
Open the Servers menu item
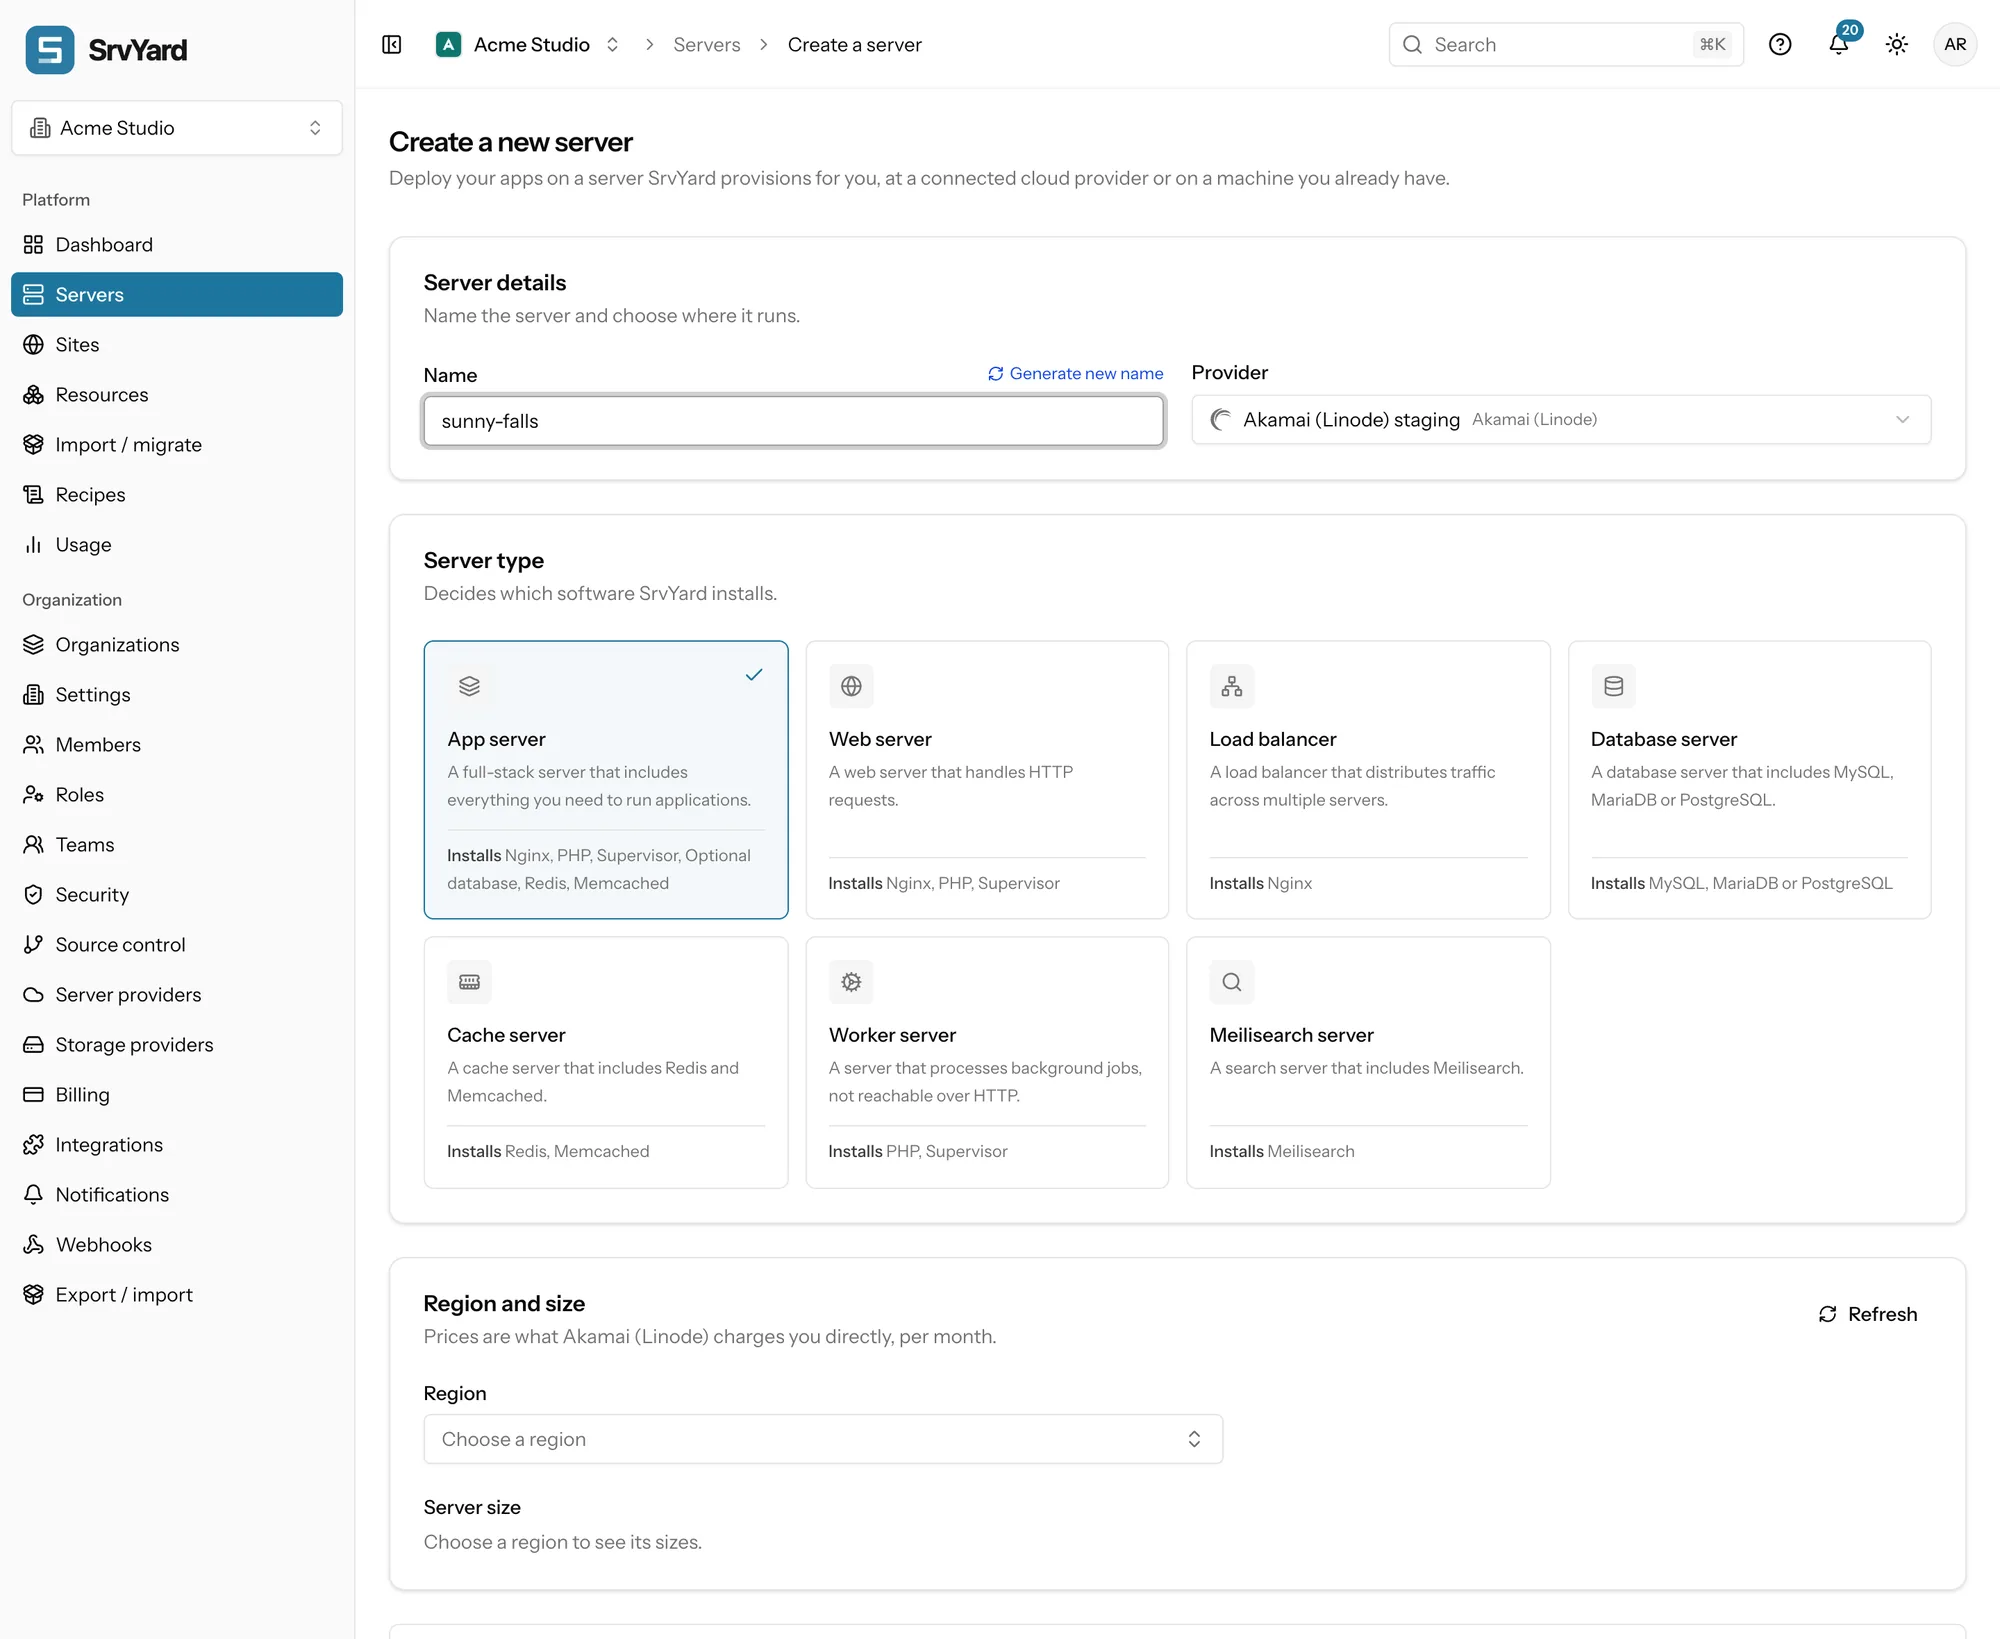coord(177,295)
